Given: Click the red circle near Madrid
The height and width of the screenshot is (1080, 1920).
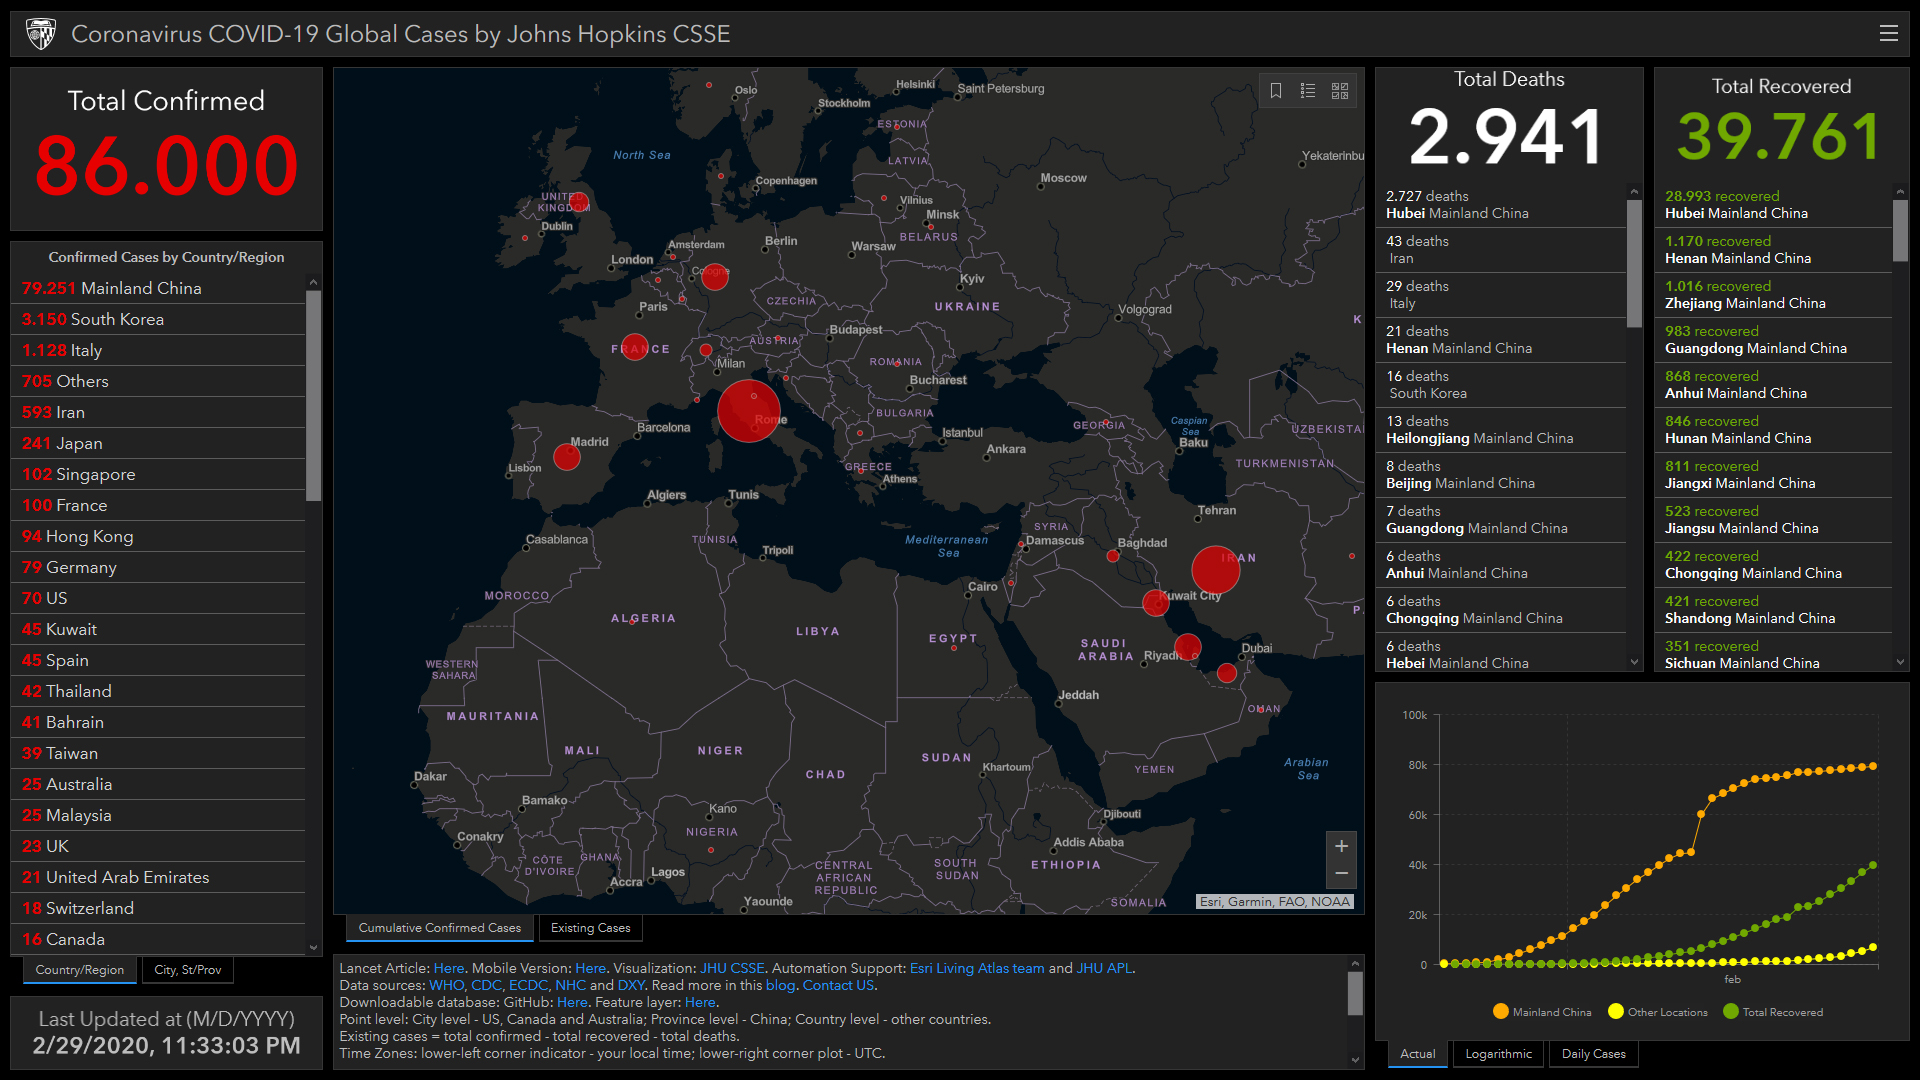Looking at the screenshot, I should [x=567, y=457].
